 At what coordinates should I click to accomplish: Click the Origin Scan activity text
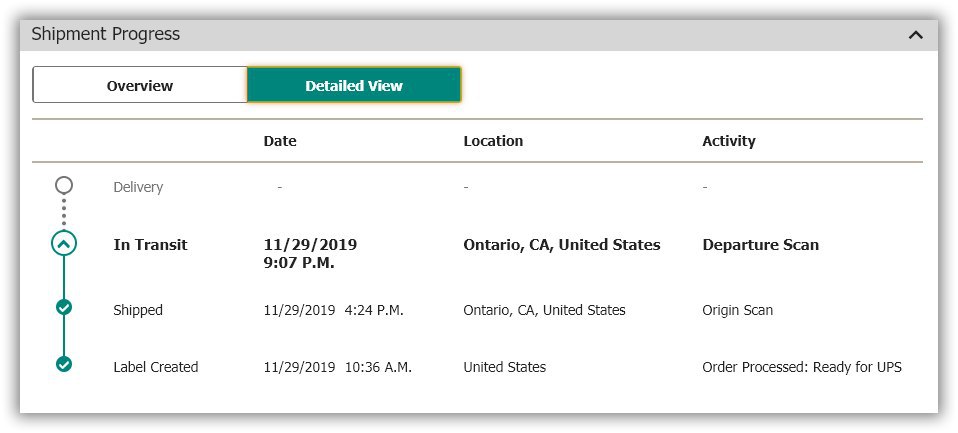(x=737, y=310)
